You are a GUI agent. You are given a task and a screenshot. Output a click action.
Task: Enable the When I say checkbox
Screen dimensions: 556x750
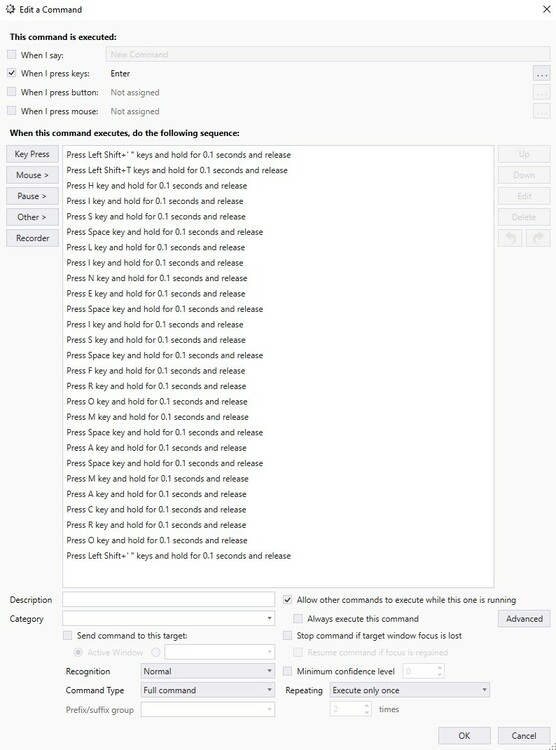(11, 55)
